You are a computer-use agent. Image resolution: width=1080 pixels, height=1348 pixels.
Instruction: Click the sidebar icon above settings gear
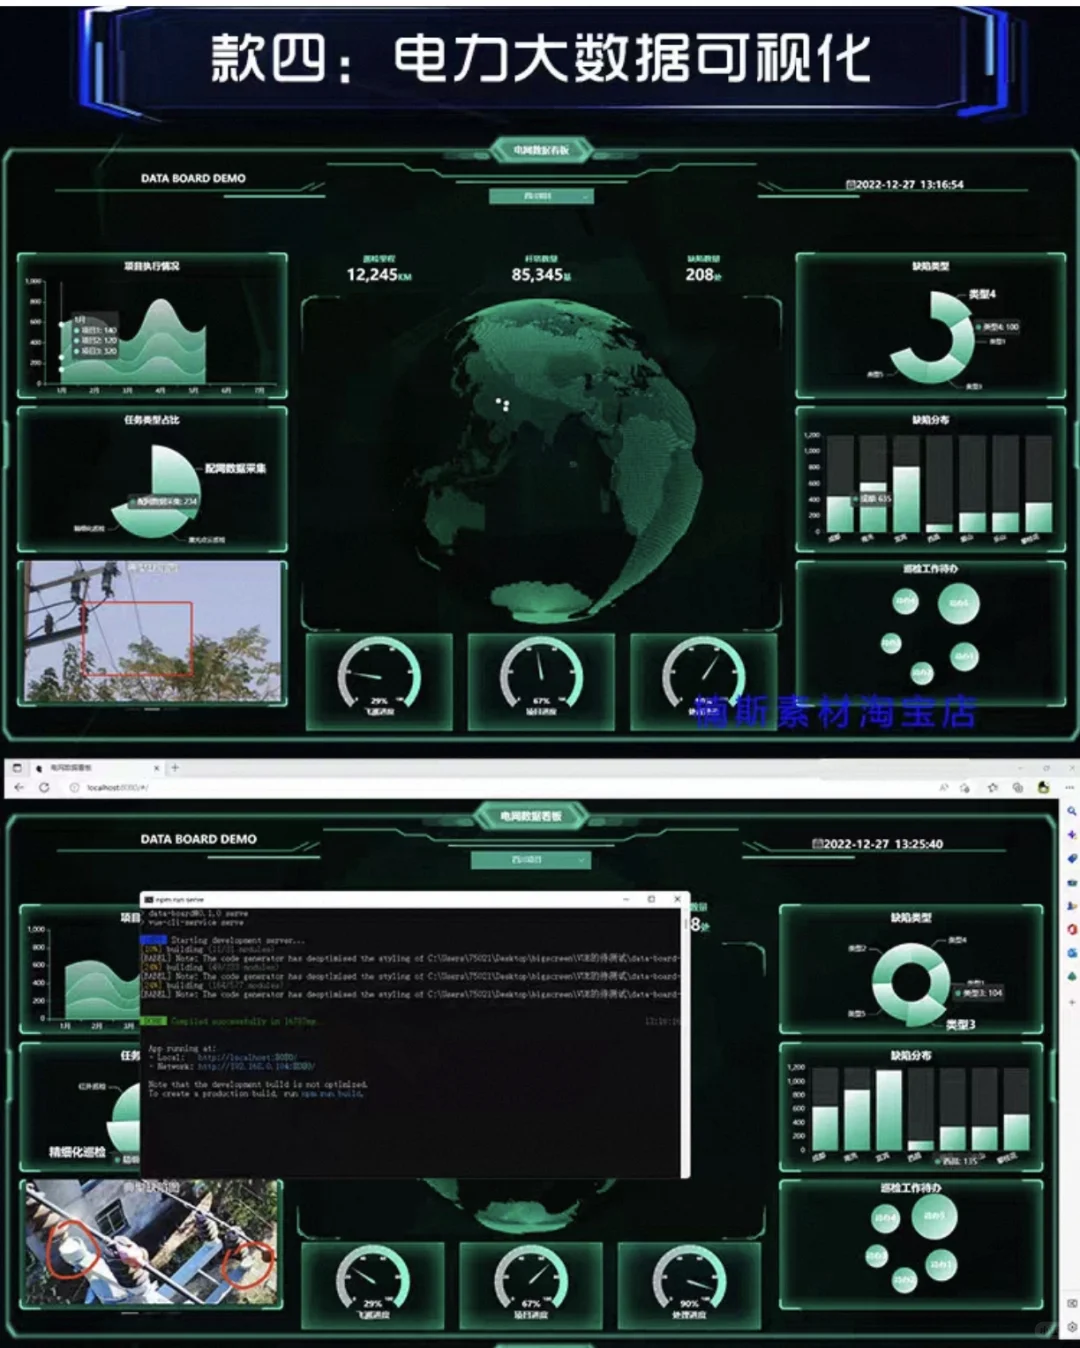coord(1072,1304)
